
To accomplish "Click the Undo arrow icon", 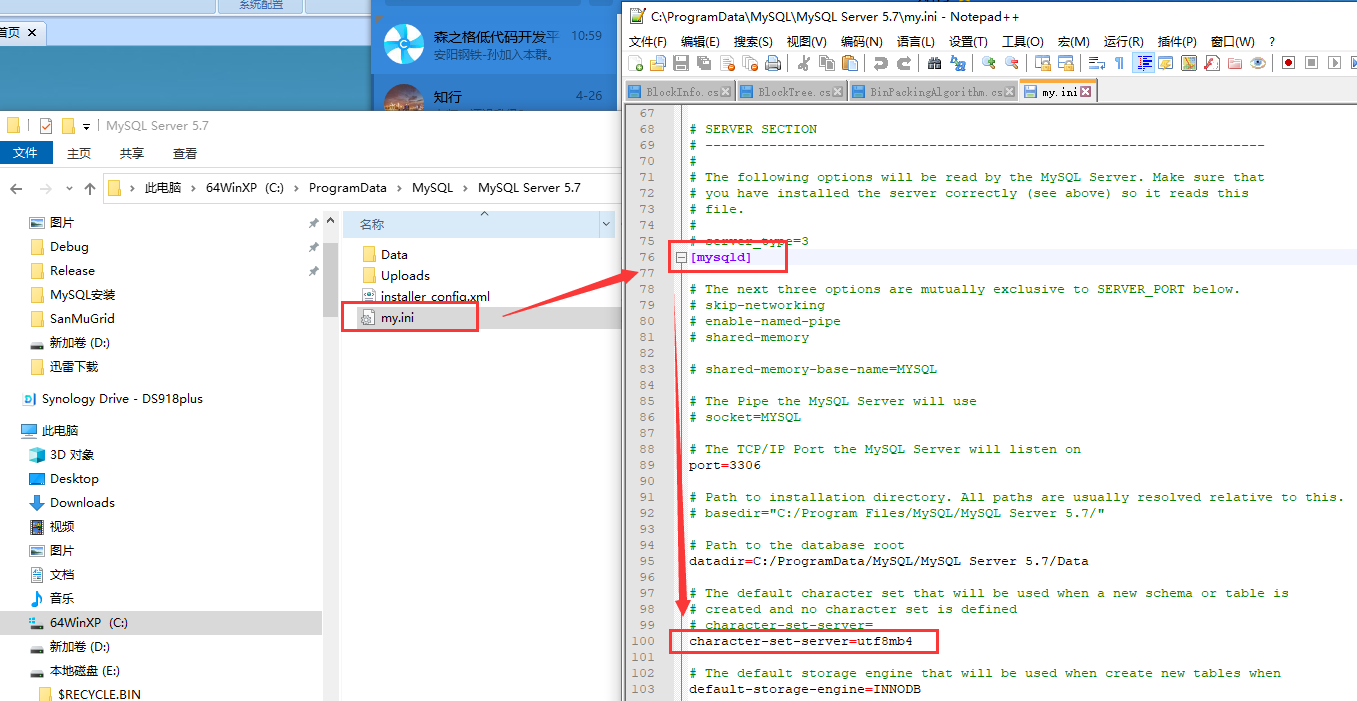I will tap(880, 63).
